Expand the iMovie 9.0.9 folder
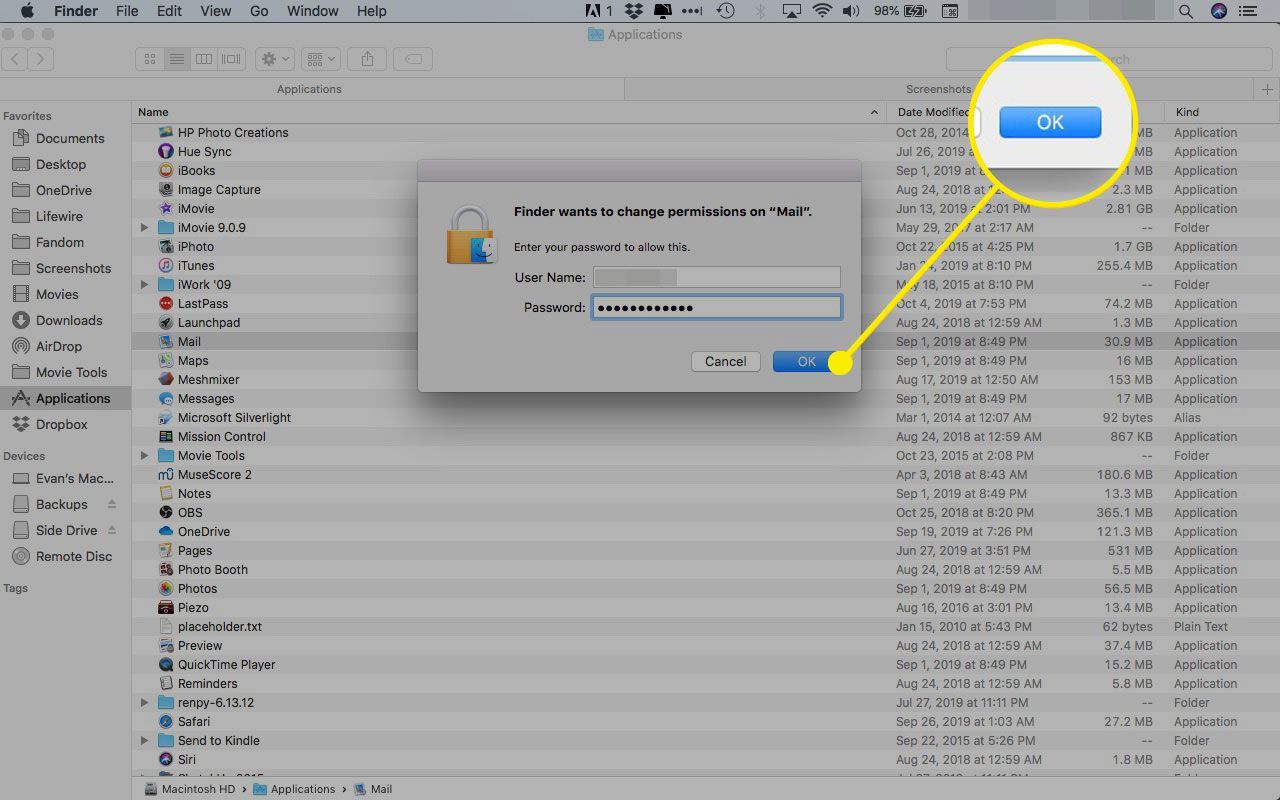This screenshot has width=1280, height=800. [145, 228]
